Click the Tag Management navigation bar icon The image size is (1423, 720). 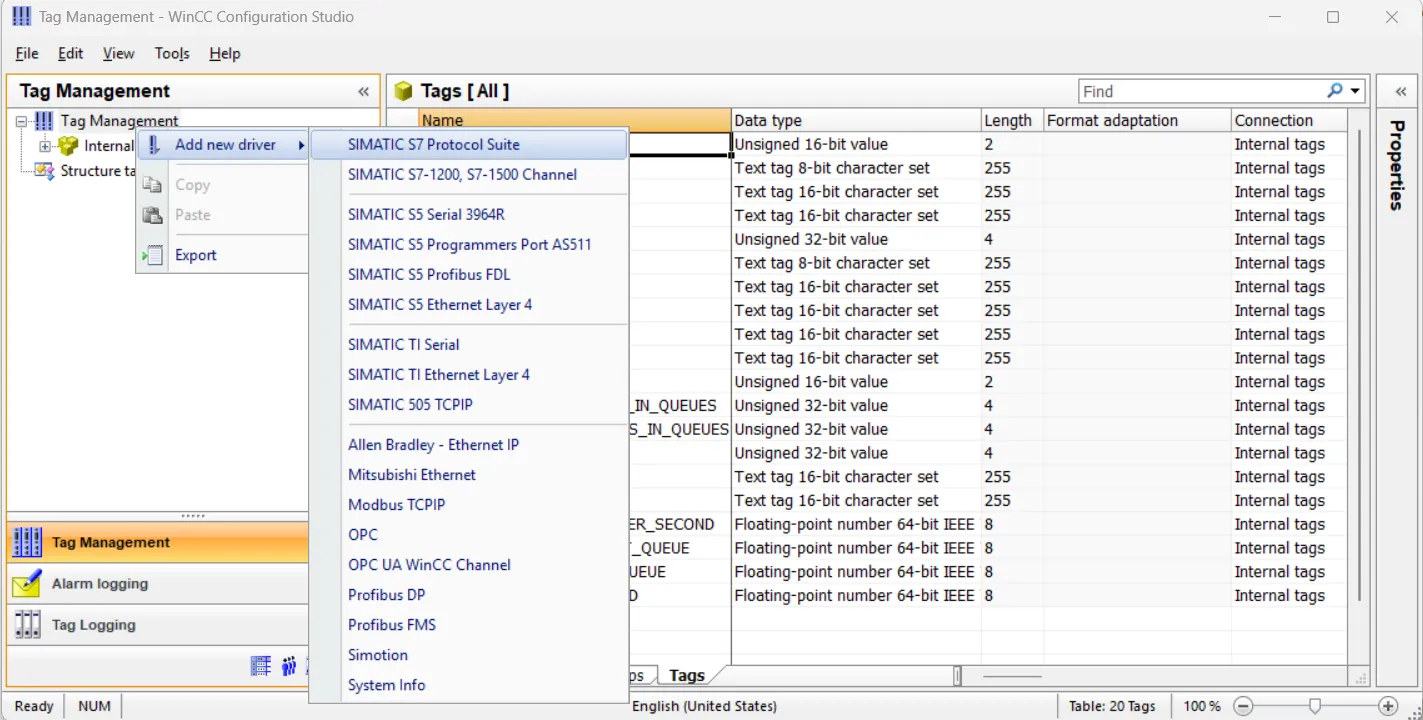pyautogui.click(x=28, y=542)
